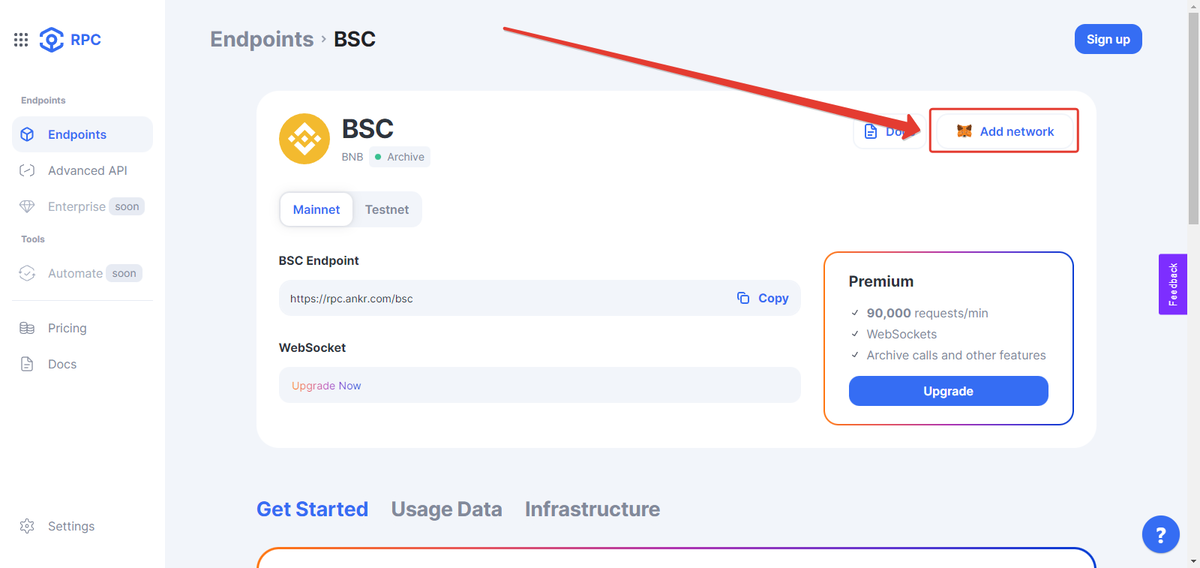
Task: Click the BSC Binance coin logo
Action: pos(304,139)
